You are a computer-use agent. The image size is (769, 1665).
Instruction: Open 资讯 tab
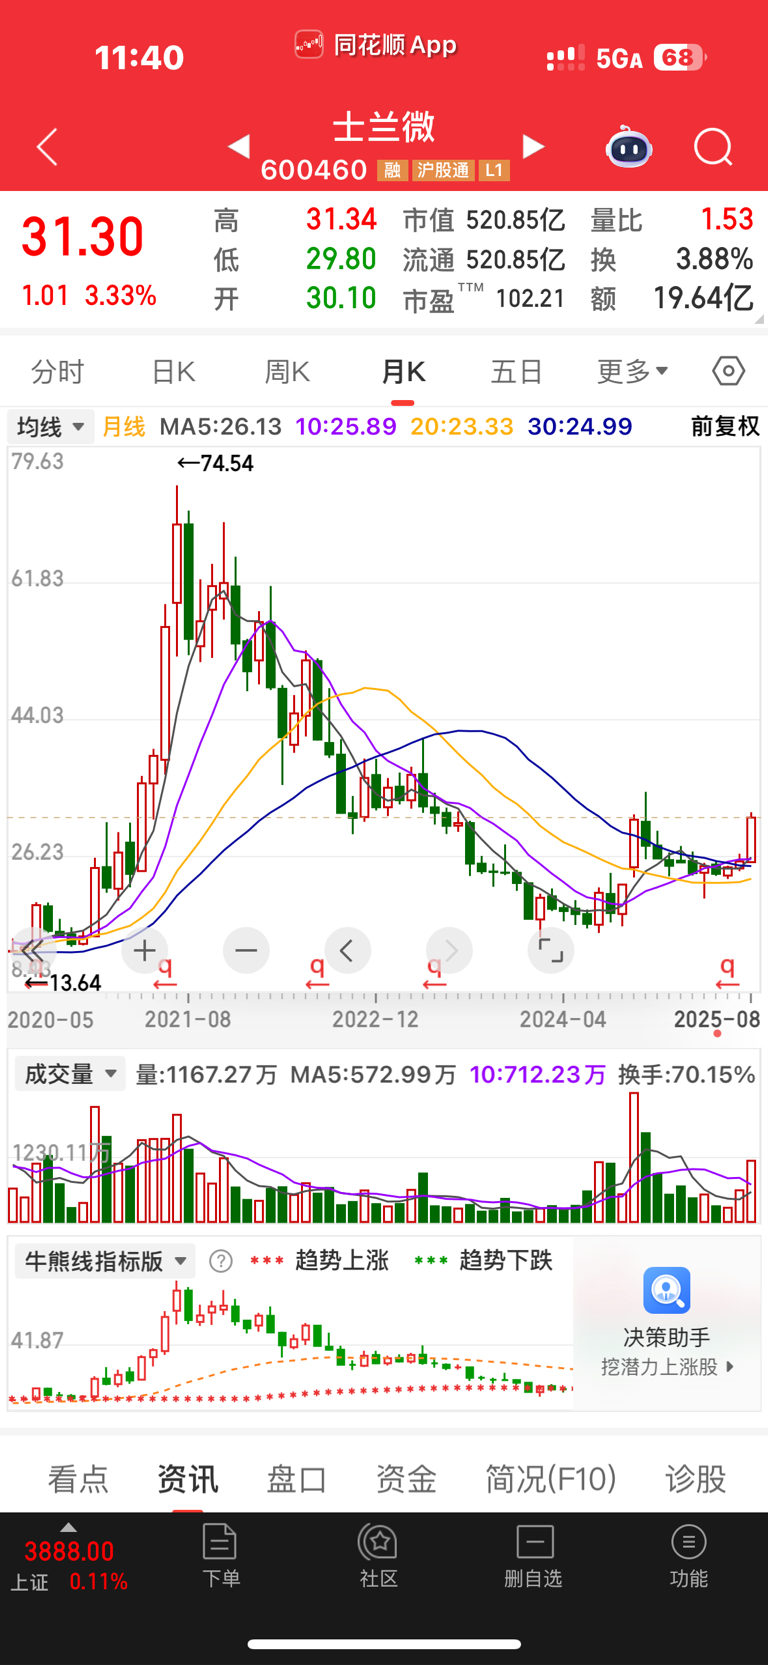(187, 1479)
